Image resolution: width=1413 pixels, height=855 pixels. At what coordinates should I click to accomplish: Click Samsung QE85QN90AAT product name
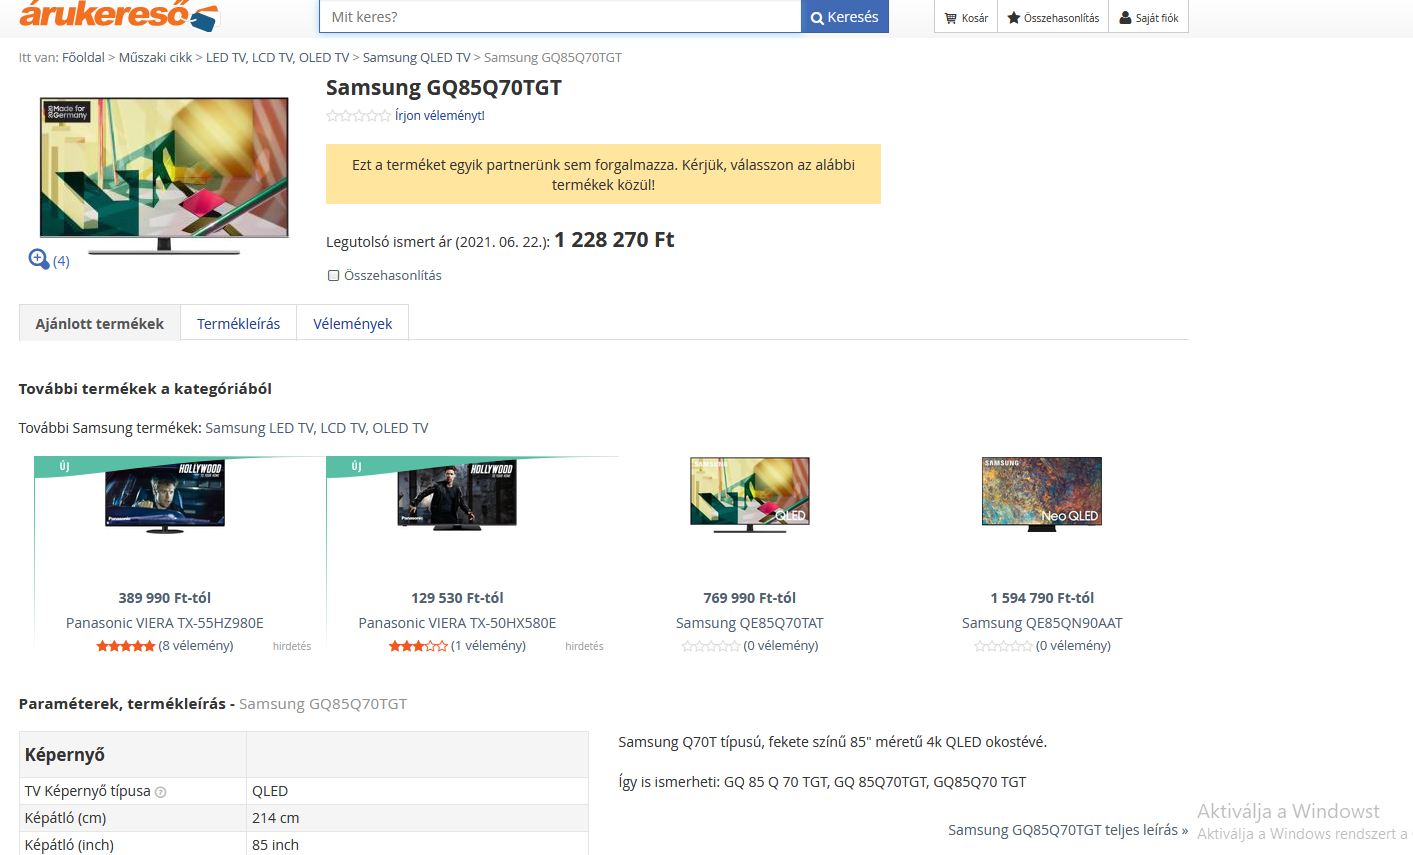1042,623
